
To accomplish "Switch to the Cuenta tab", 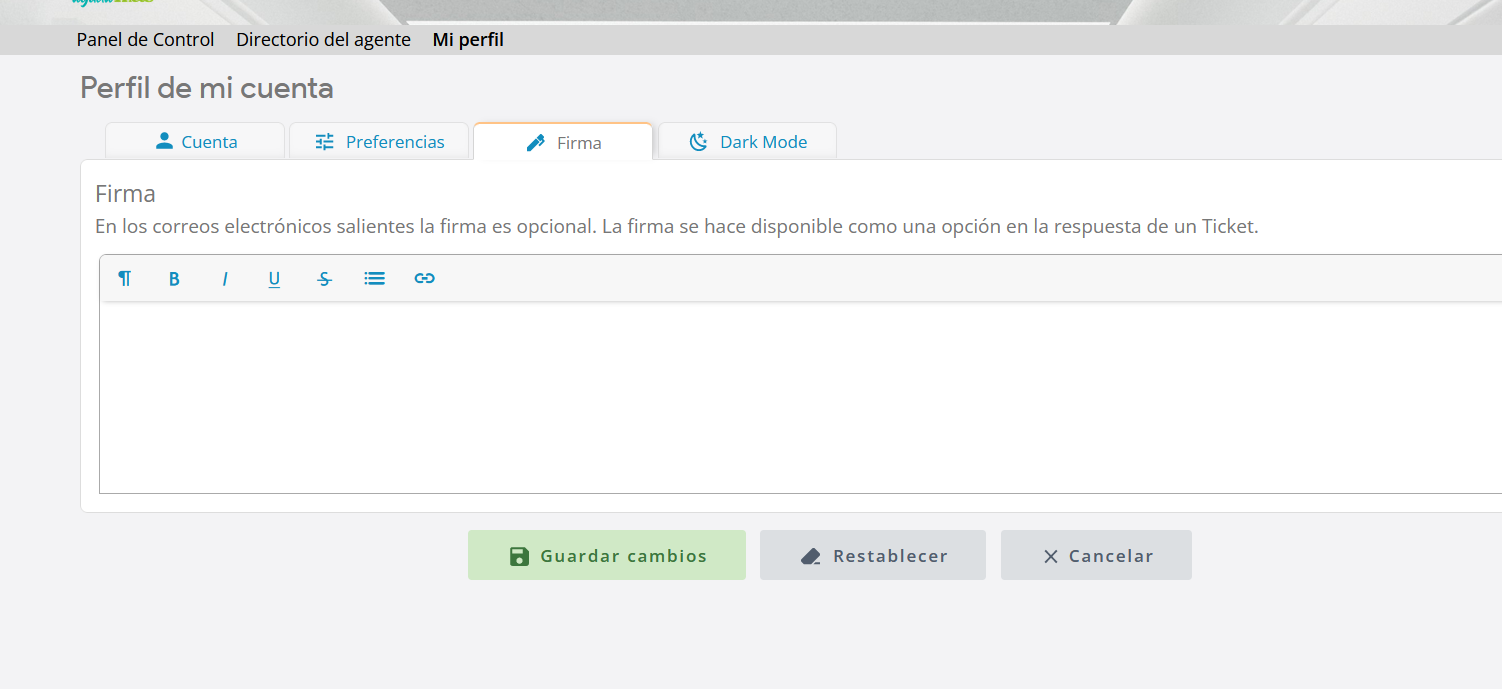I will pyautogui.click(x=196, y=142).
